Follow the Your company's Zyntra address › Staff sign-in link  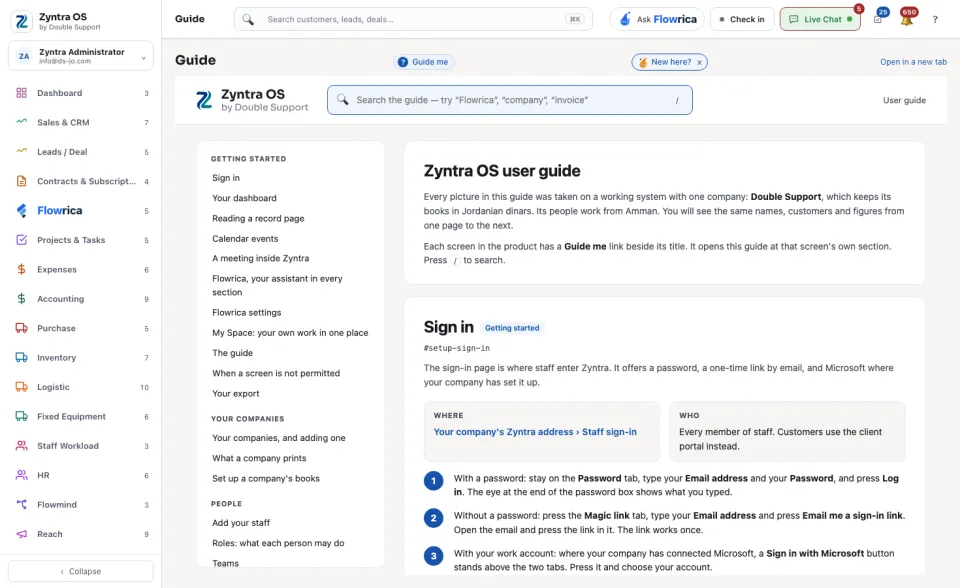pyautogui.click(x=535, y=432)
